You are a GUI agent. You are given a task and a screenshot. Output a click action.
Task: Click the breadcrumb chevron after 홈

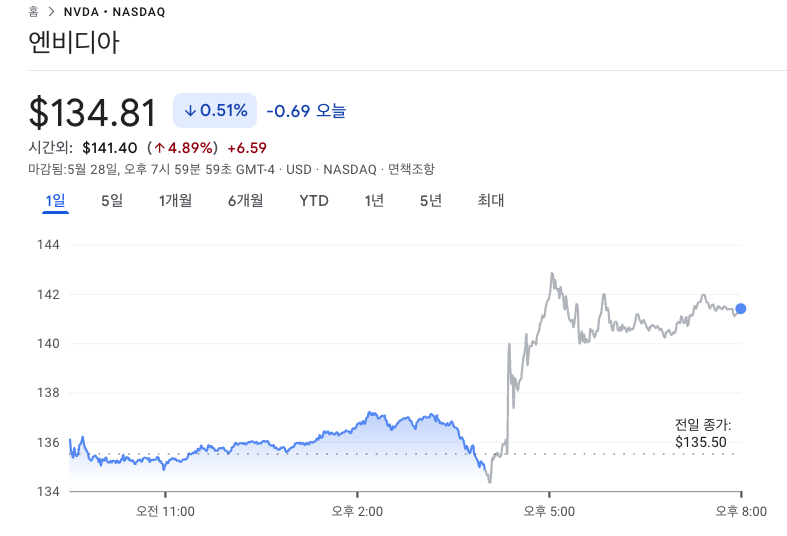click(50, 12)
